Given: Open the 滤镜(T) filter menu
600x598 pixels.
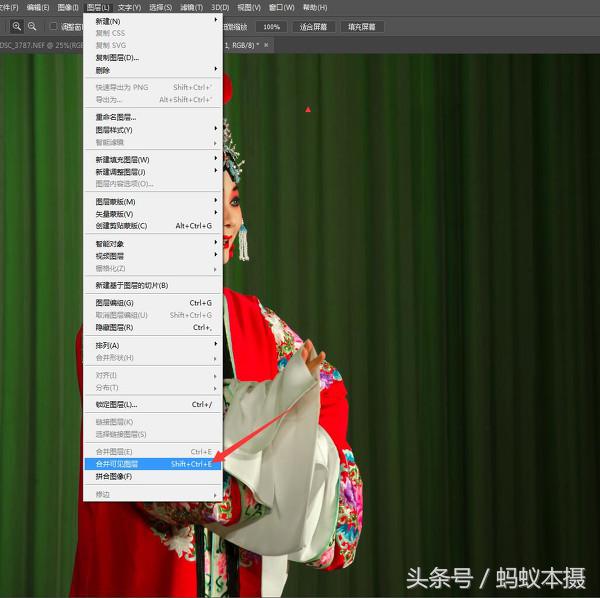Looking at the screenshot, I should (x=191, y=7).
